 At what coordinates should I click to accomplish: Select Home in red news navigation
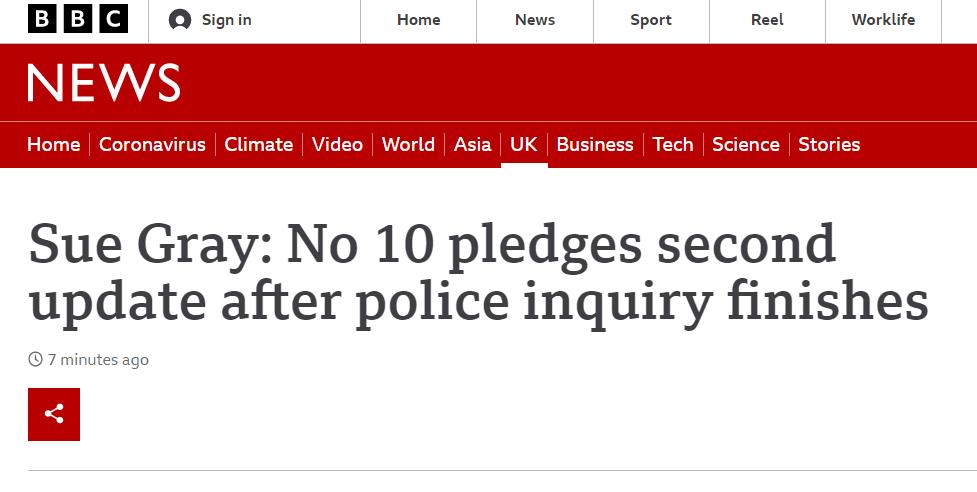(53, 144)
